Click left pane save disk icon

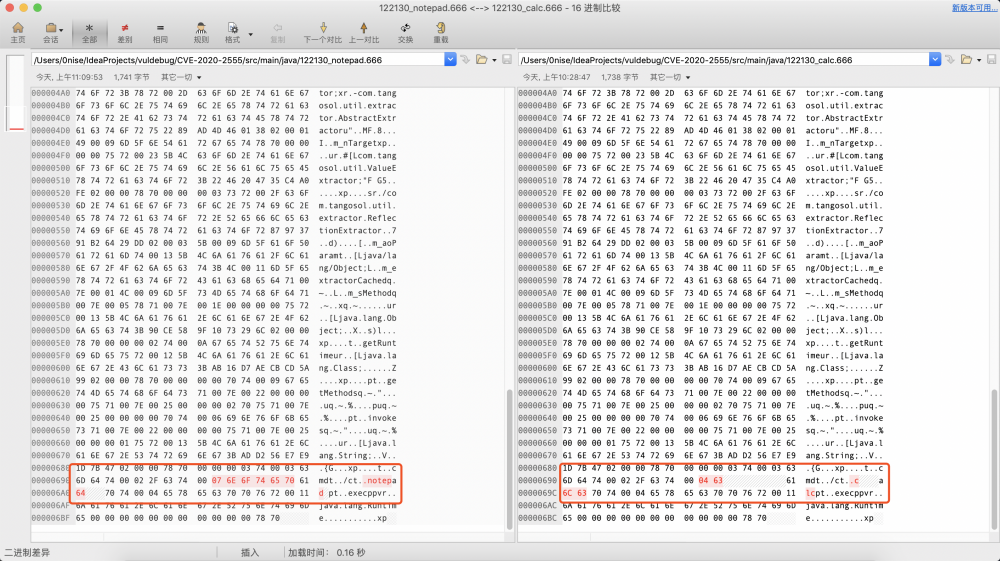507,59
